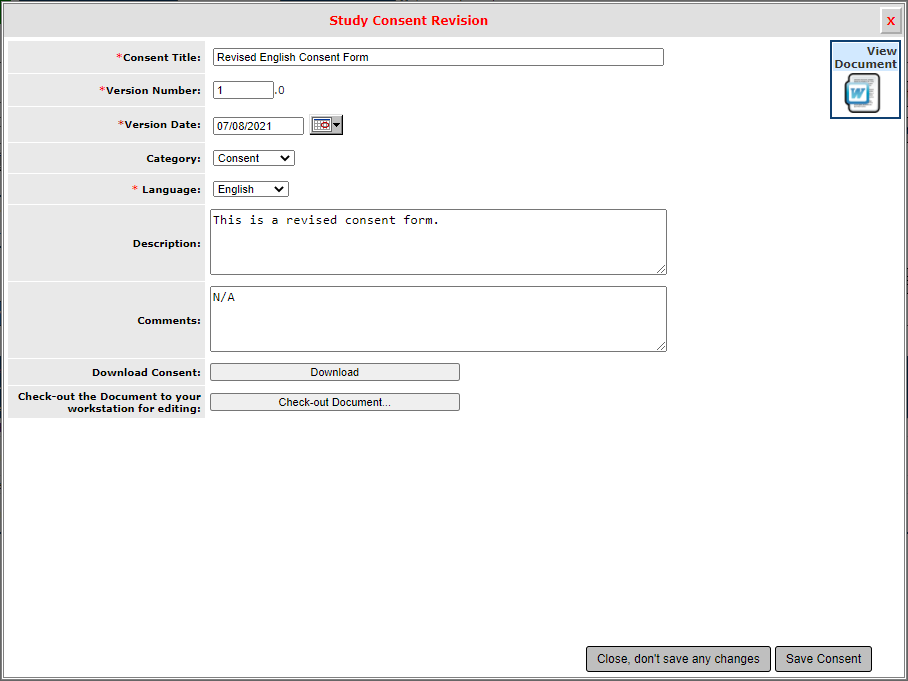Click inside the Description text area
The height and width of the screenshot is (681, 908).
point(438,242)
